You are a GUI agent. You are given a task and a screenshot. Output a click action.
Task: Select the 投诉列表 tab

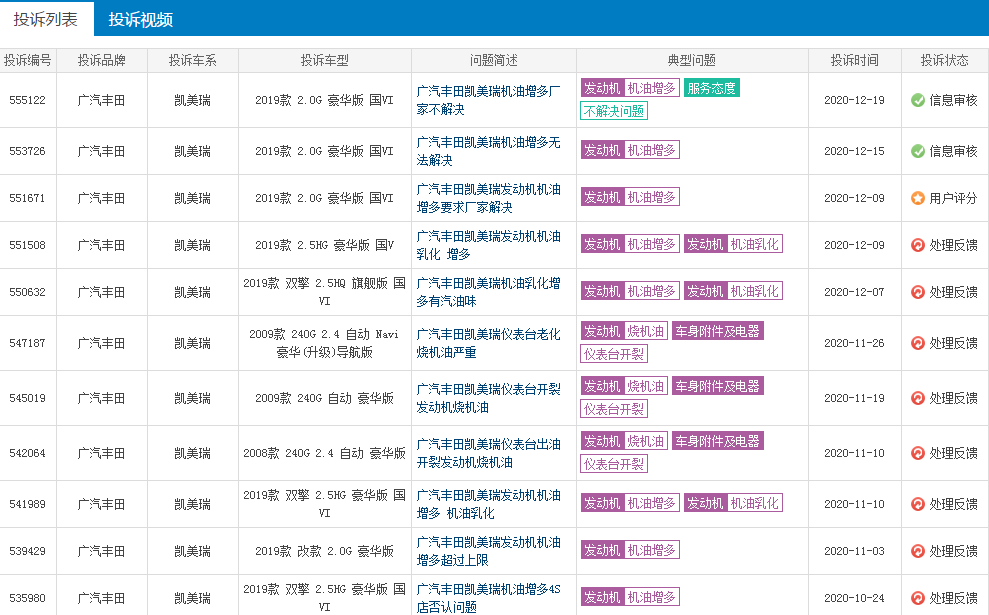(x=46, y=19)
